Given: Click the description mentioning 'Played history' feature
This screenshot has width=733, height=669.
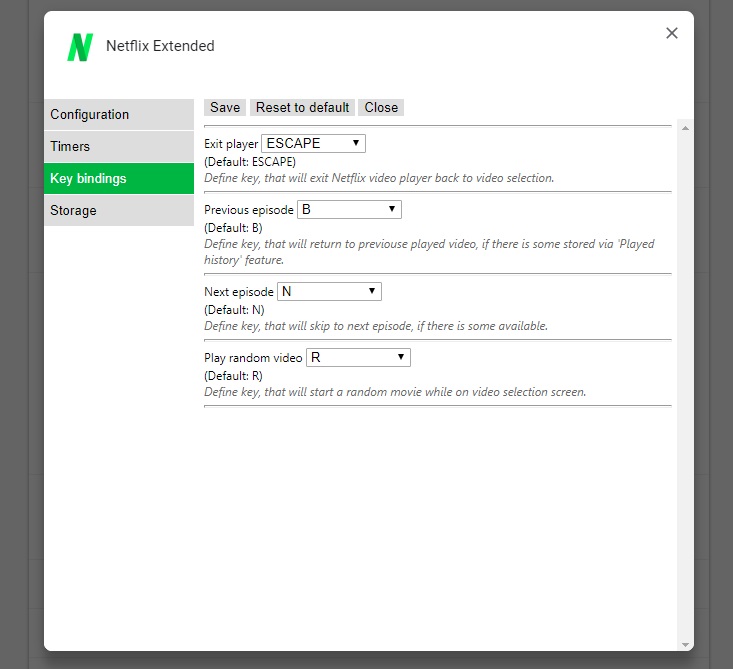Looking at the screenshot, I should click(x=429, y=252).
